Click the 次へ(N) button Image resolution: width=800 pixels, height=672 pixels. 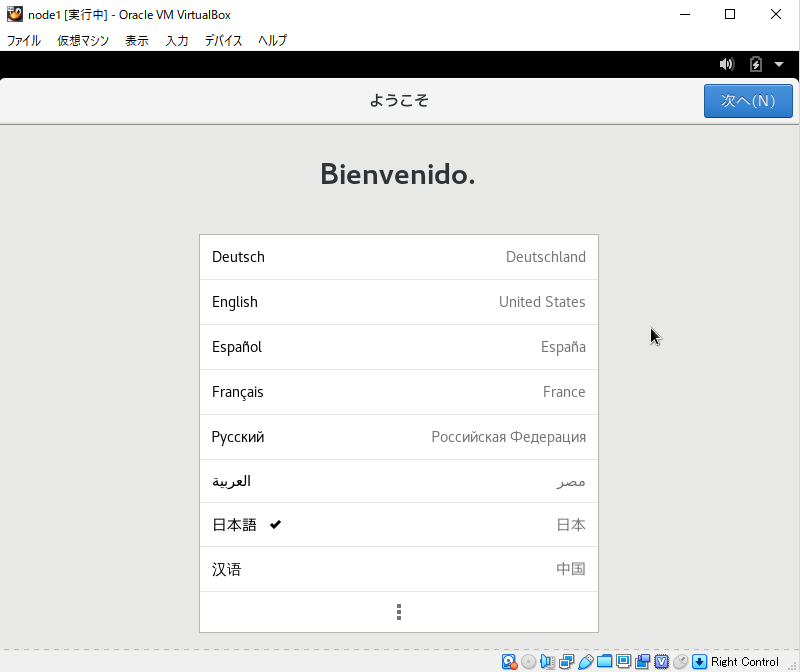click(x=748, y=101)
